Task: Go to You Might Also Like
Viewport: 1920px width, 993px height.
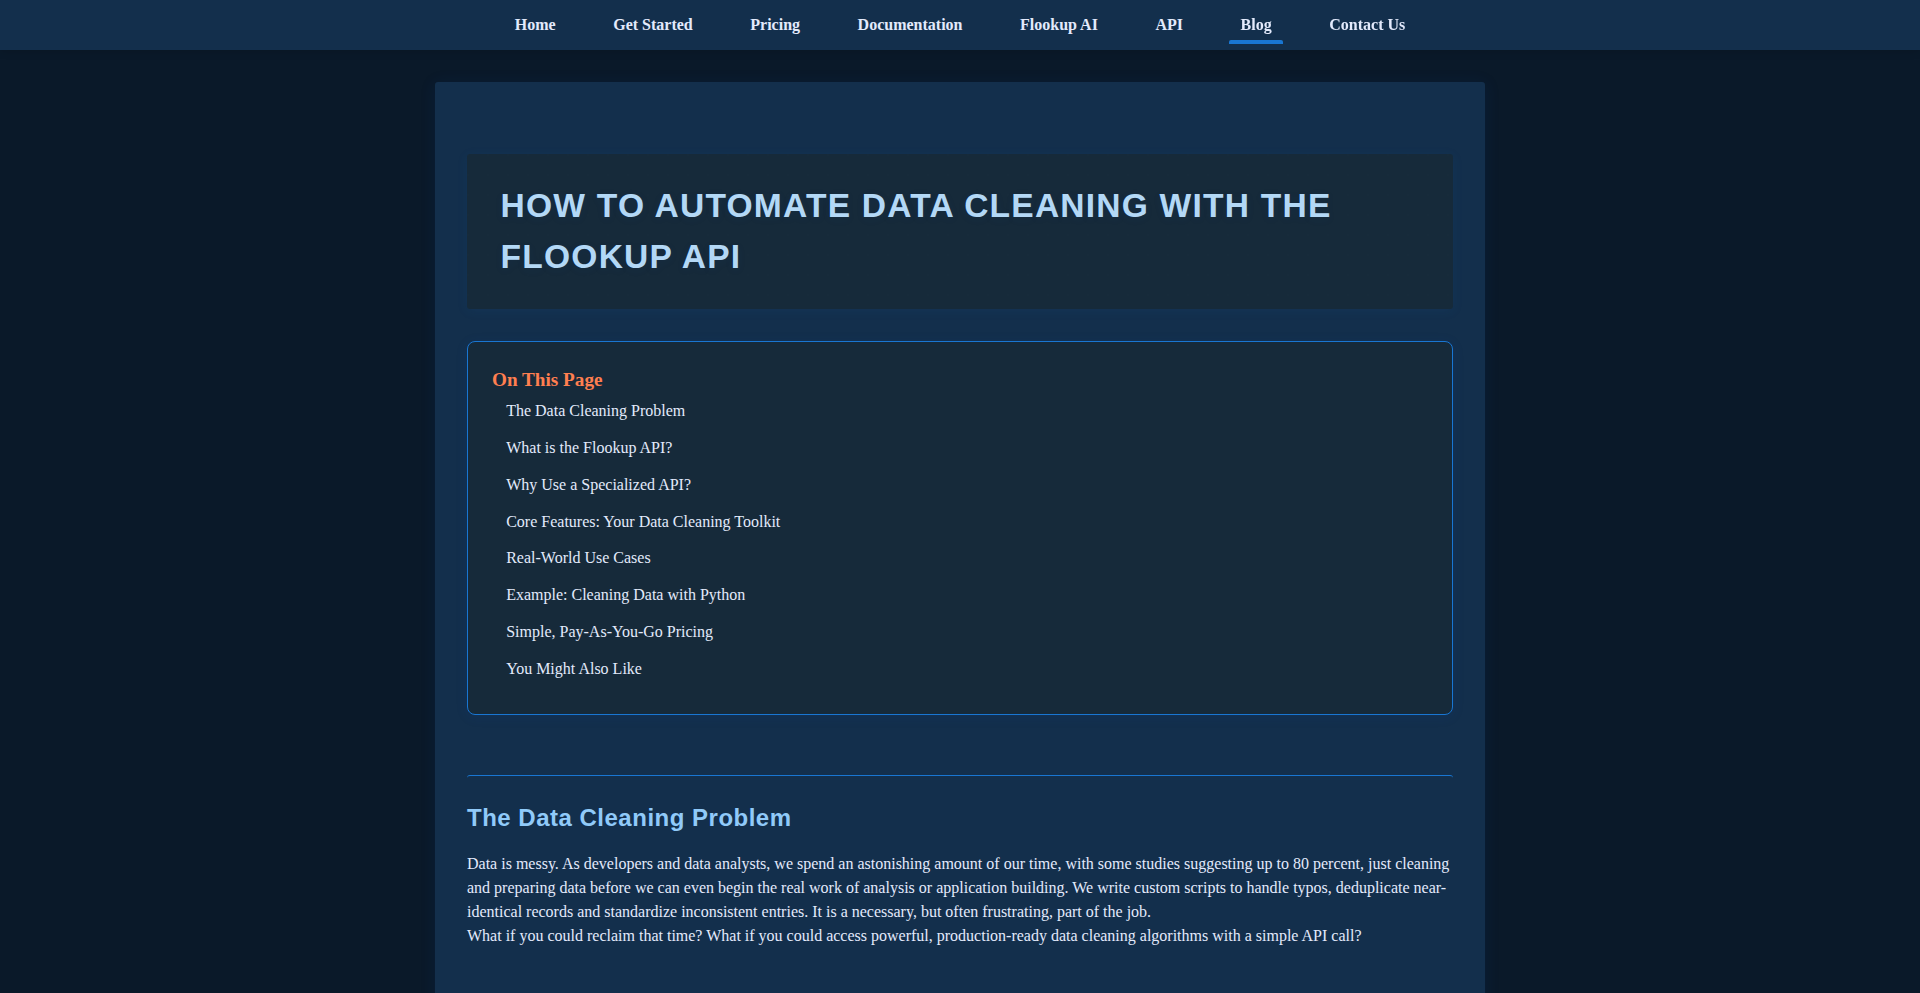Action: coord(574,669)
